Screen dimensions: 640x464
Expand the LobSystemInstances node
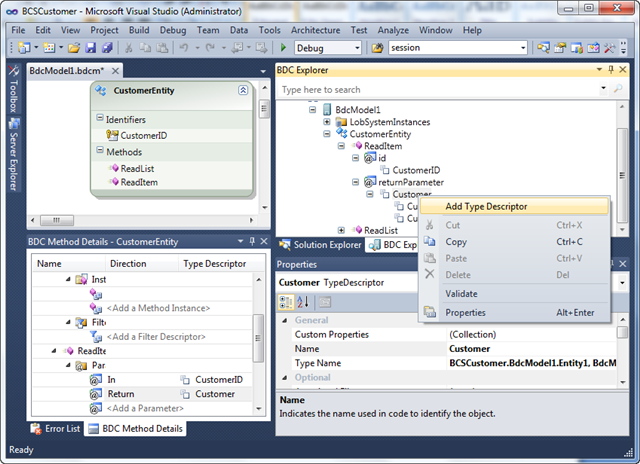(327, 122)
